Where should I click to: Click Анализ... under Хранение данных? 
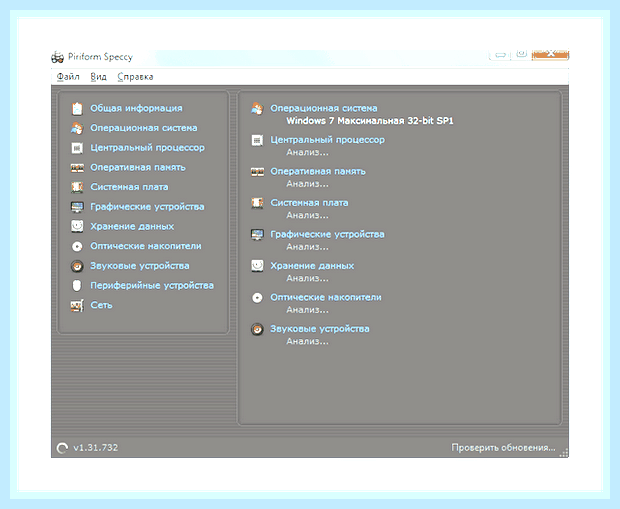click(307, 278)
